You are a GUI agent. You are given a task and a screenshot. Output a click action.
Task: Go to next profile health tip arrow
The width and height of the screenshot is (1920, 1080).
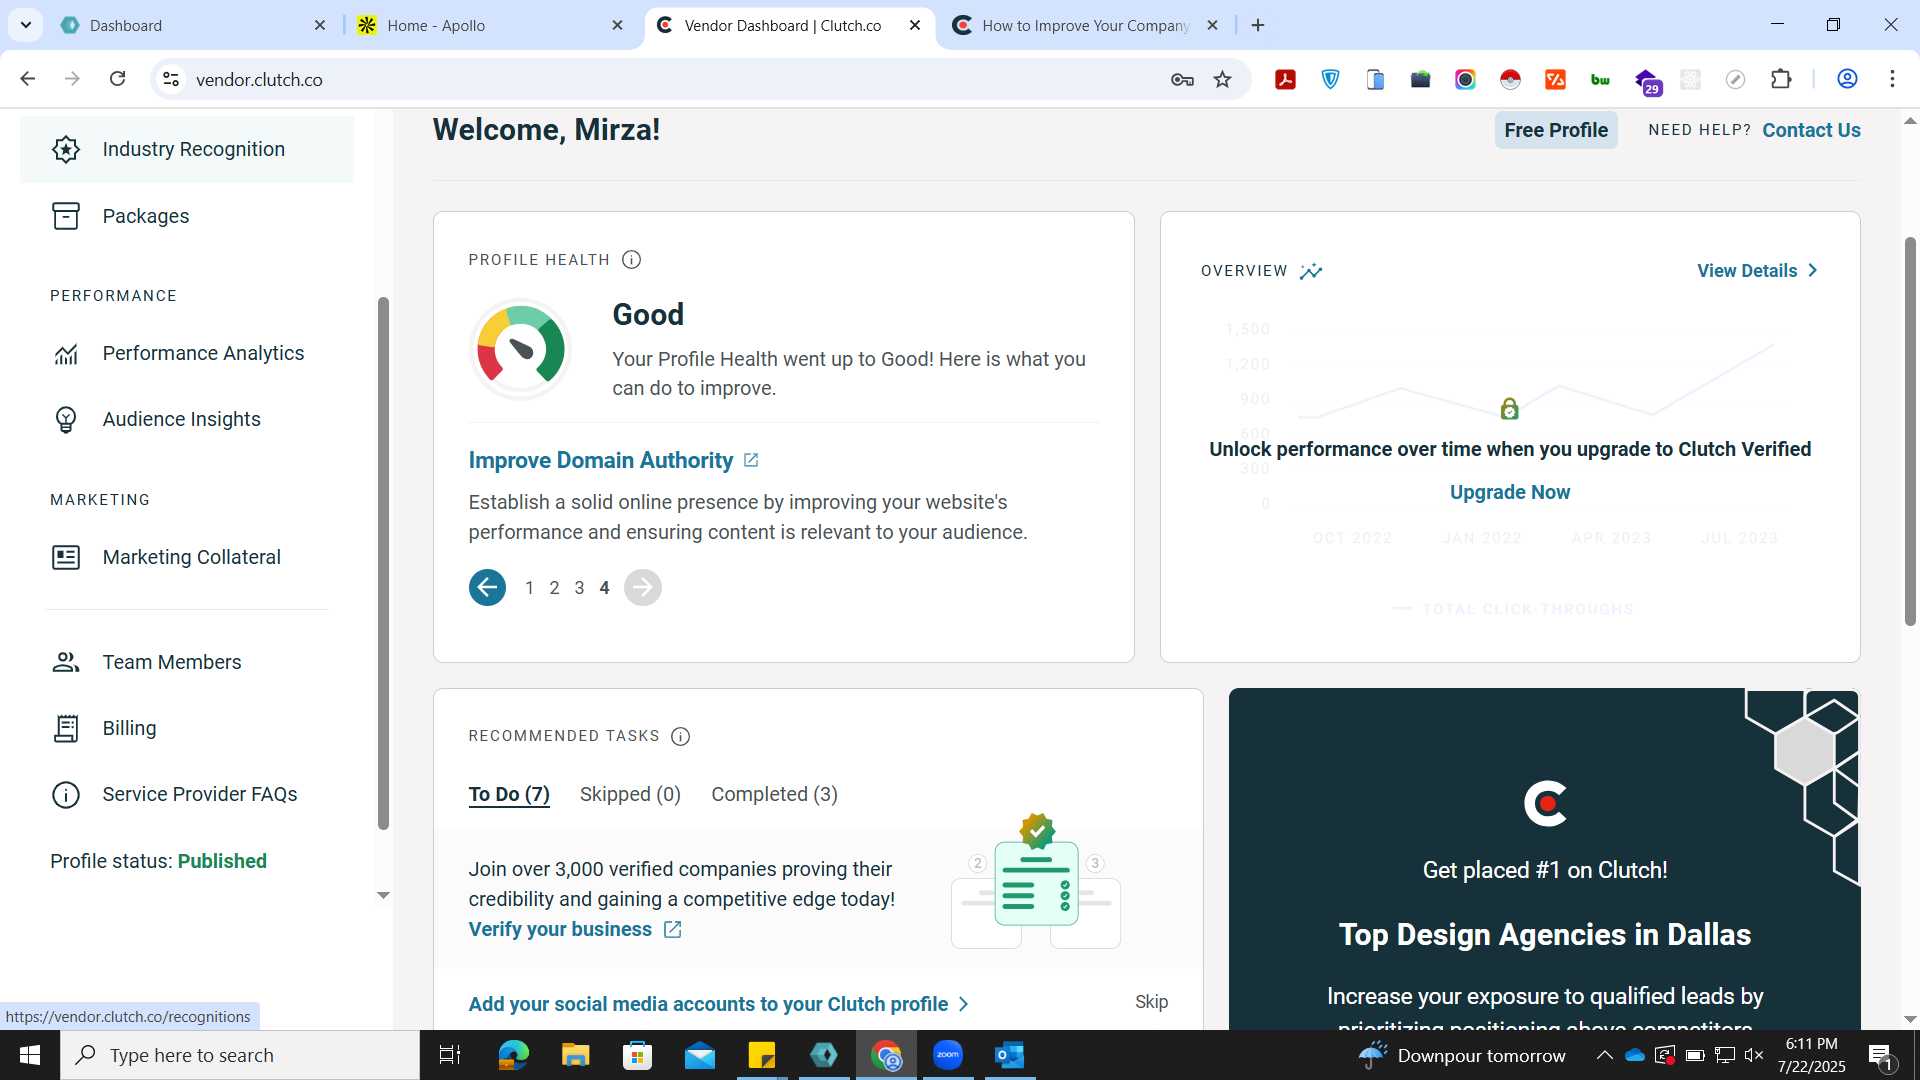coord(643,588)
